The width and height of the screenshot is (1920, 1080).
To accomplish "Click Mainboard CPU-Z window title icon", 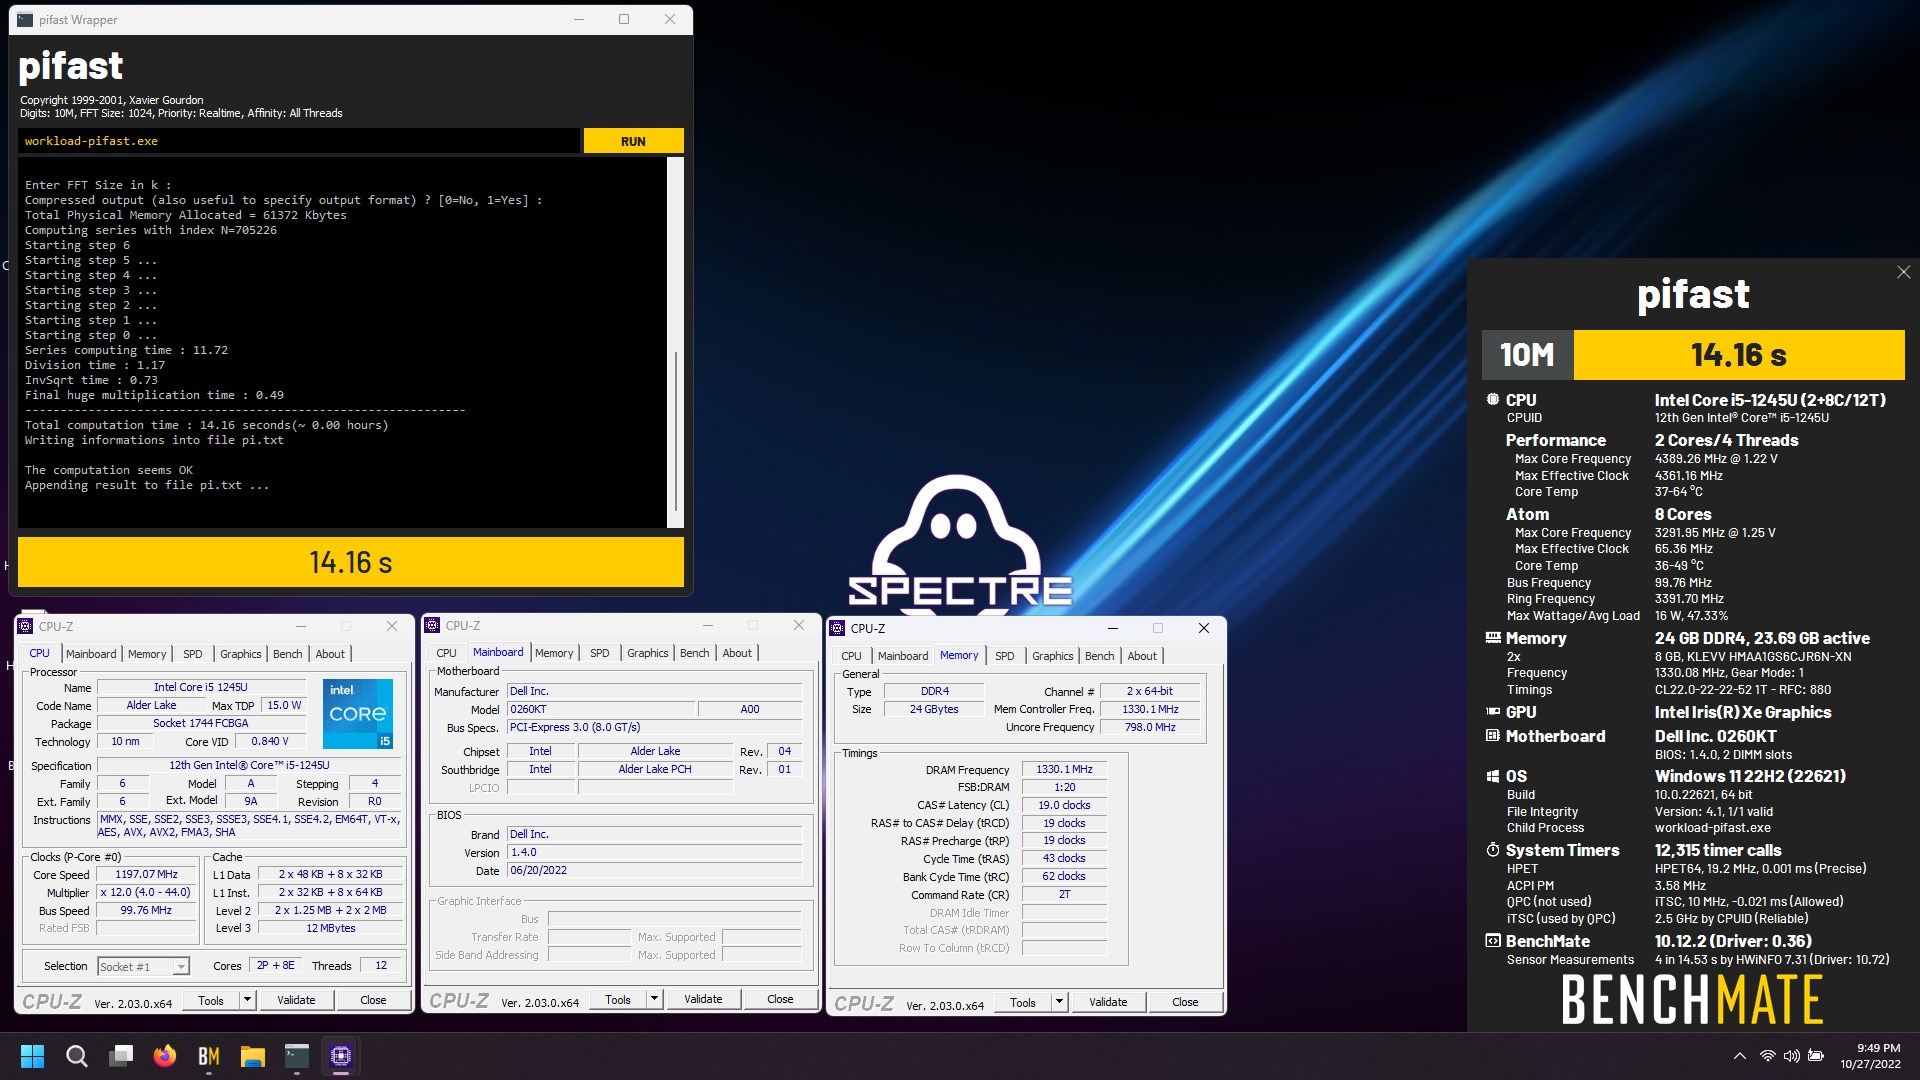I will point(433,625).
